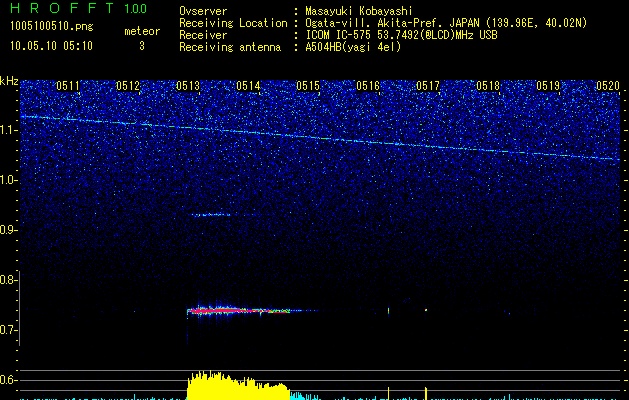
Task: Click the A504HB(yagi 4el) antenna text
Action: click(x=353, y=47)
